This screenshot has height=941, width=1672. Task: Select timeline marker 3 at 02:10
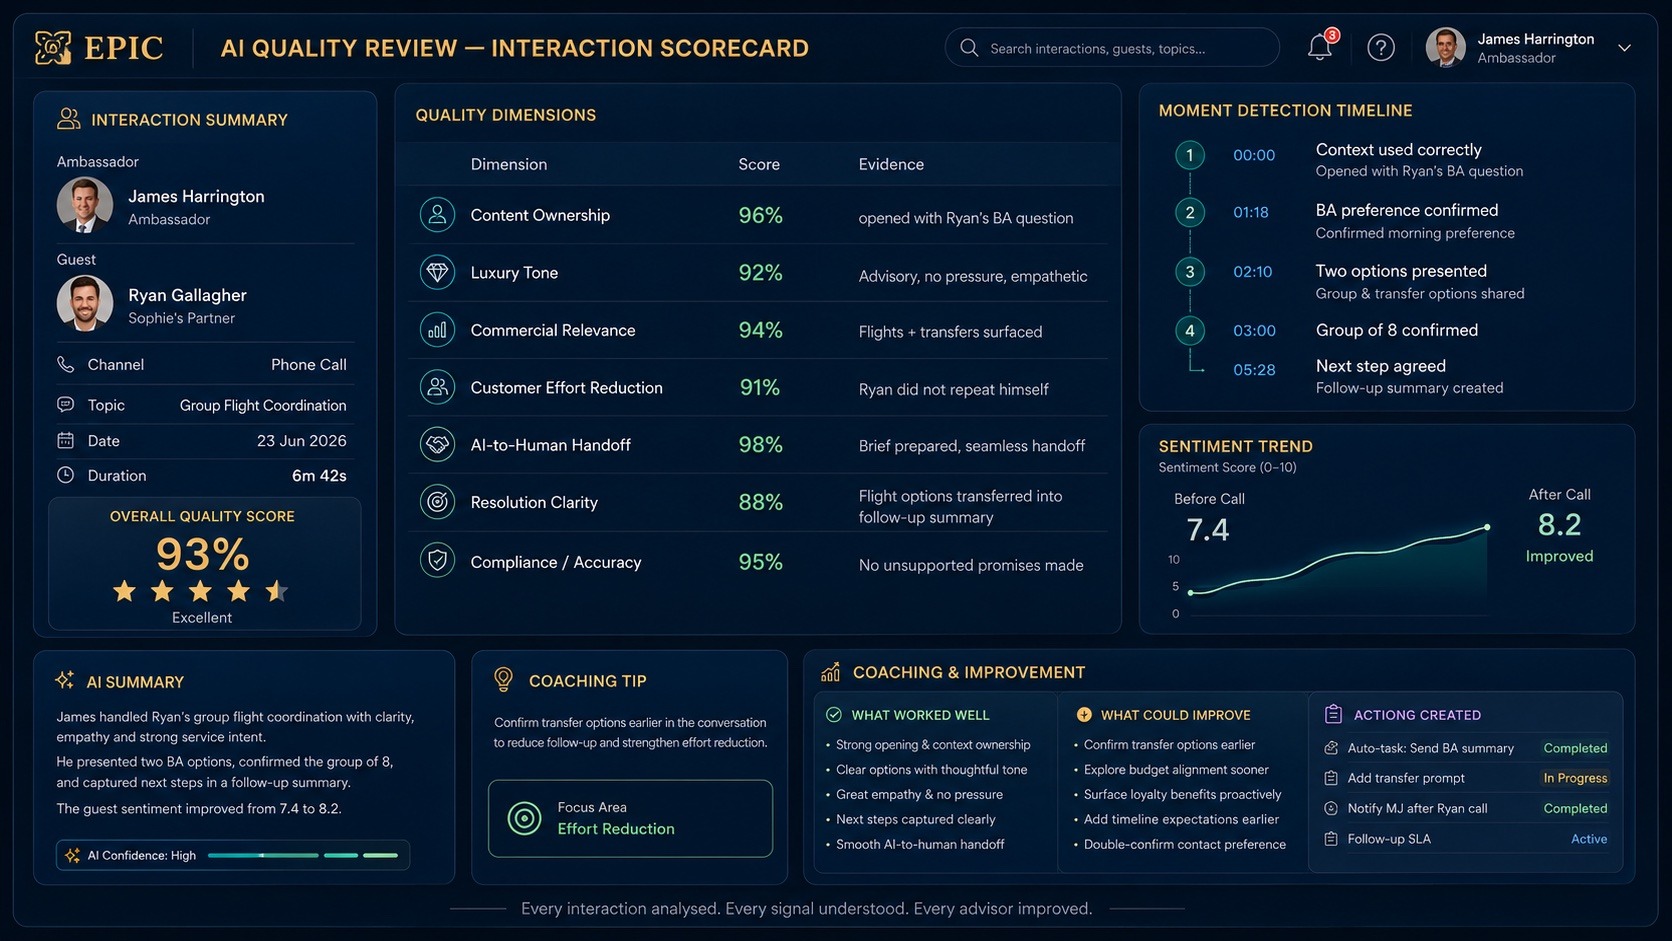tap(1190, 271)
